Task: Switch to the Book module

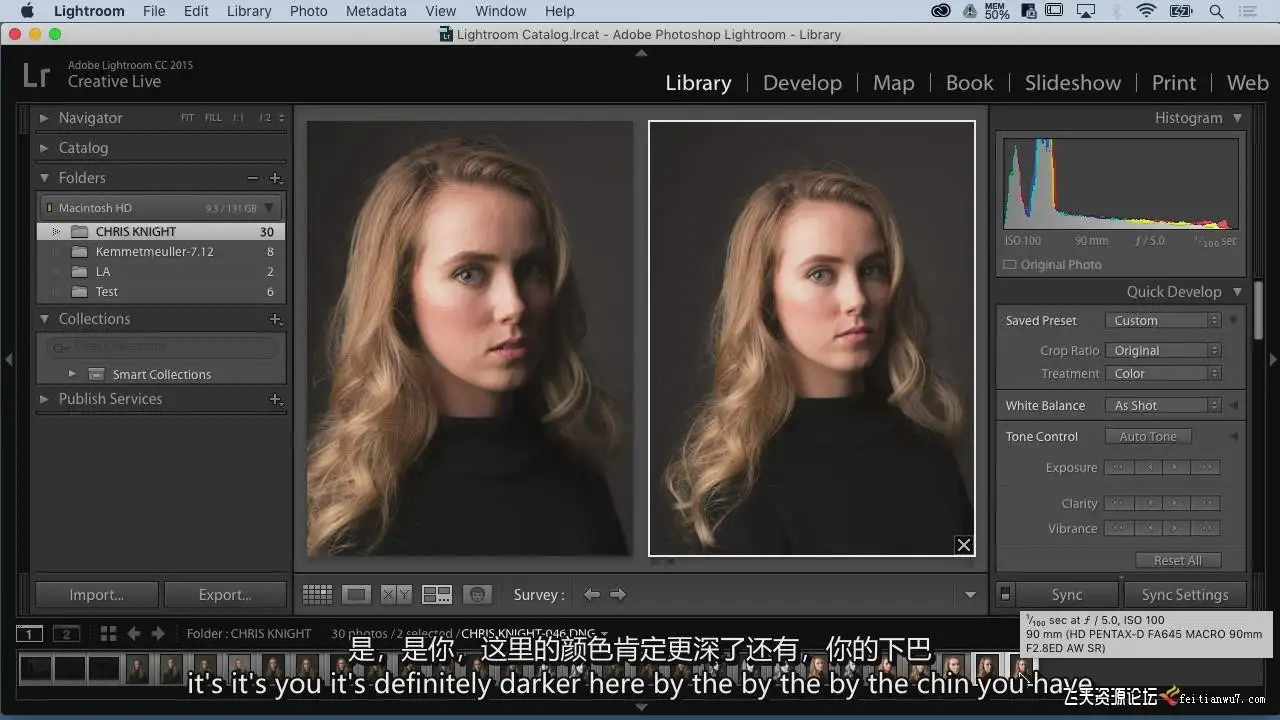Action: pyautogui.click(x=970, y=83)
